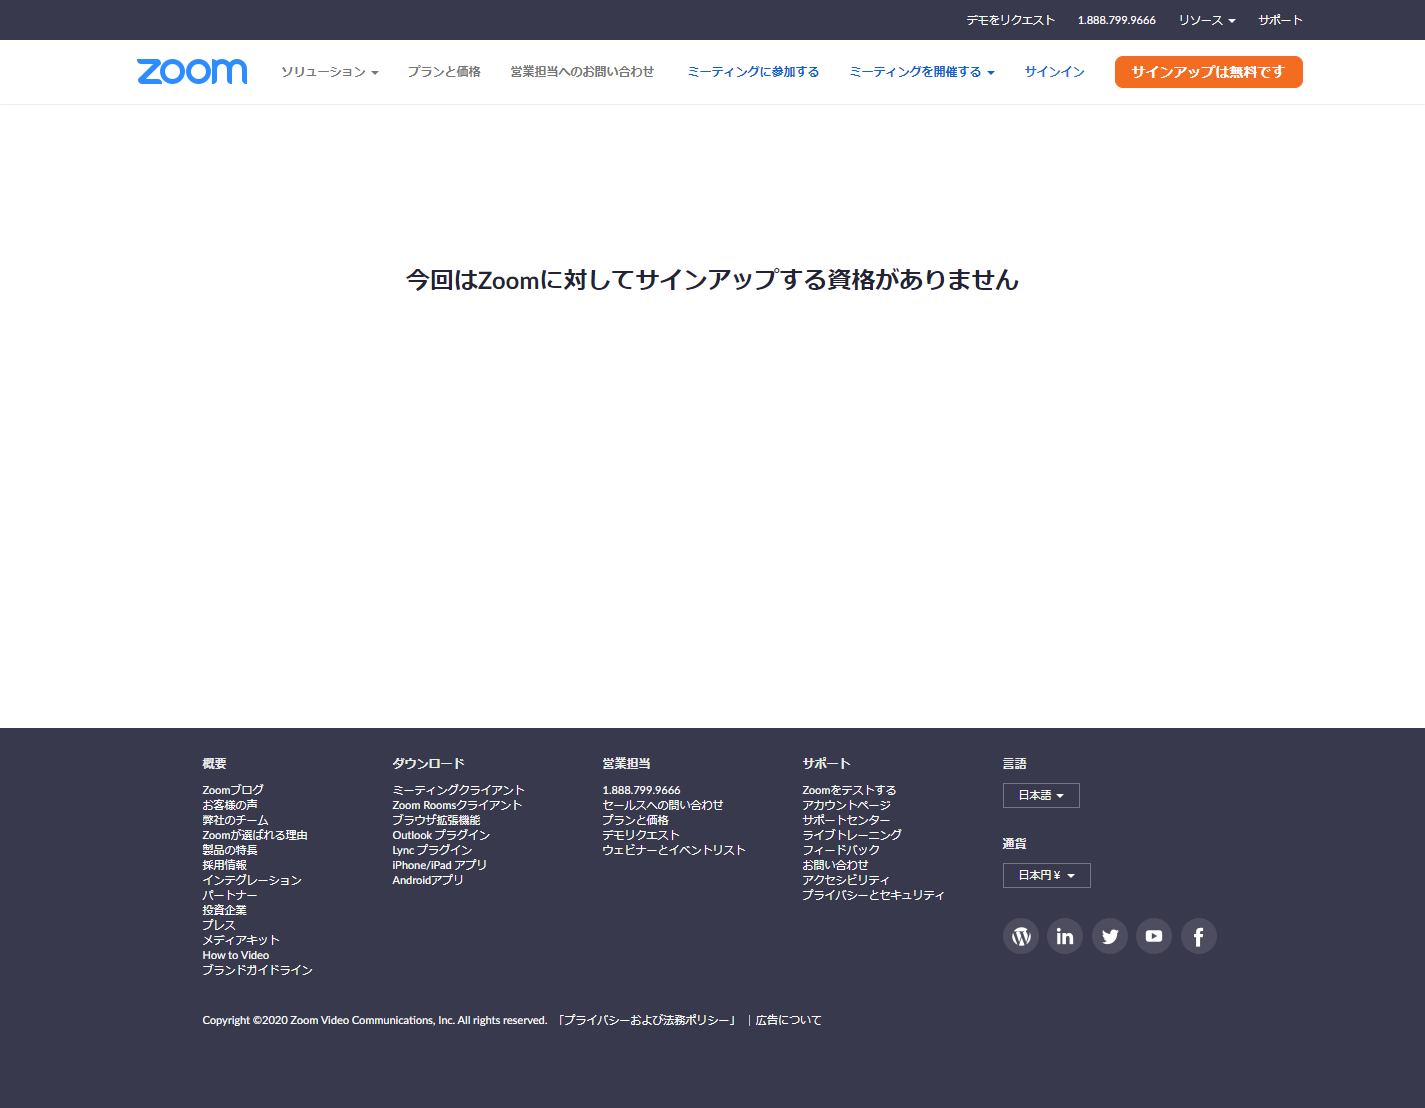Open the 日本円¥ currency selector

click(1047, 875)
